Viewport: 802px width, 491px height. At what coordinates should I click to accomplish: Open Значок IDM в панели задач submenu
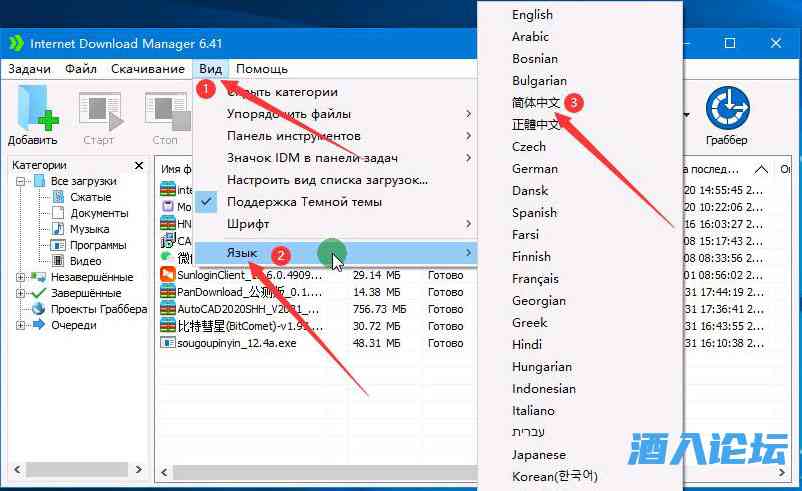[x=335, y=158]
